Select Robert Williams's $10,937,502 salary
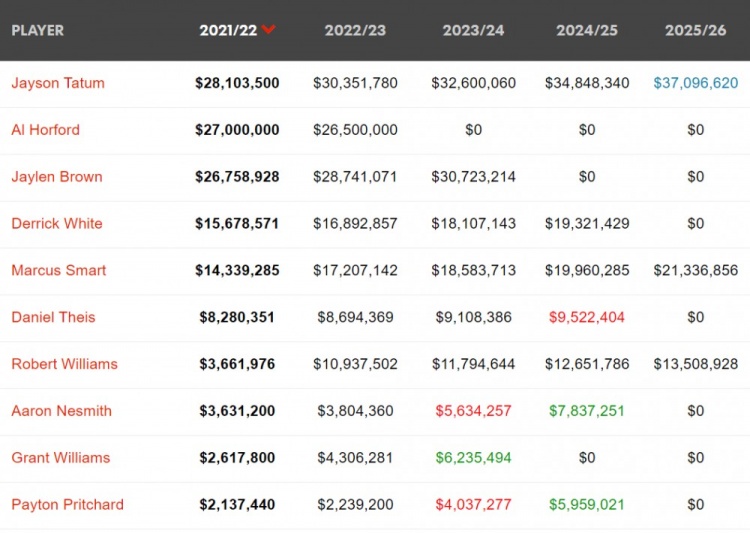Viewport: 750px width, 533px height. click(x=355, y=365)
